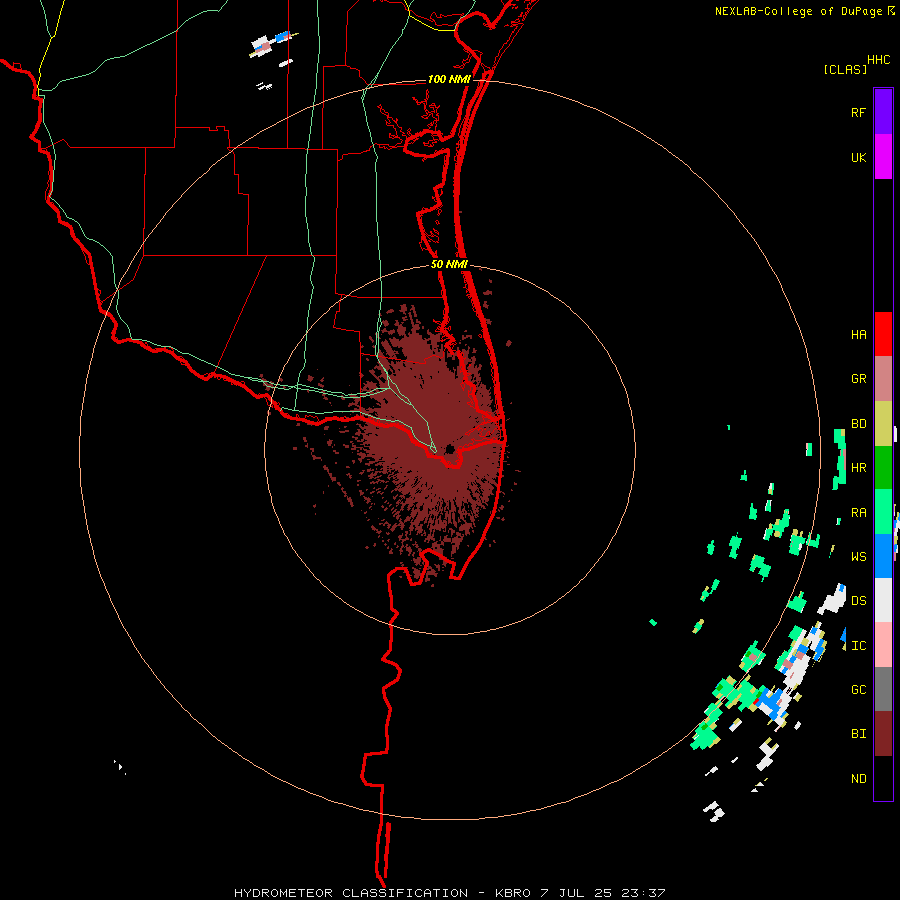Viewport: 900px width, 900px height.
Task: Click the RF legend label
Action: (858, 113)
